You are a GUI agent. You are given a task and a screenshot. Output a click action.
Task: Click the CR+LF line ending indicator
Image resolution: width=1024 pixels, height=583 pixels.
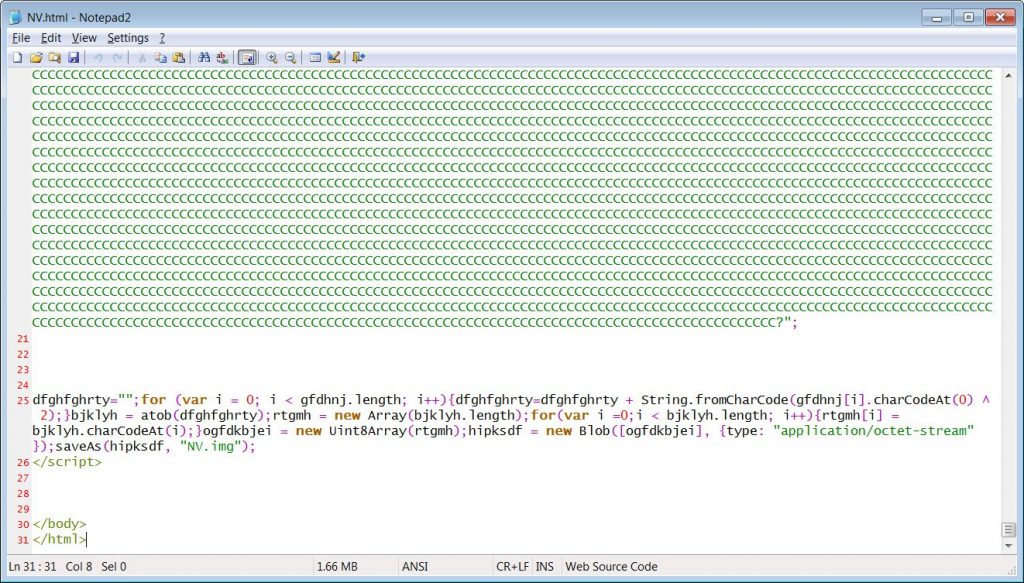pos(513,567)
